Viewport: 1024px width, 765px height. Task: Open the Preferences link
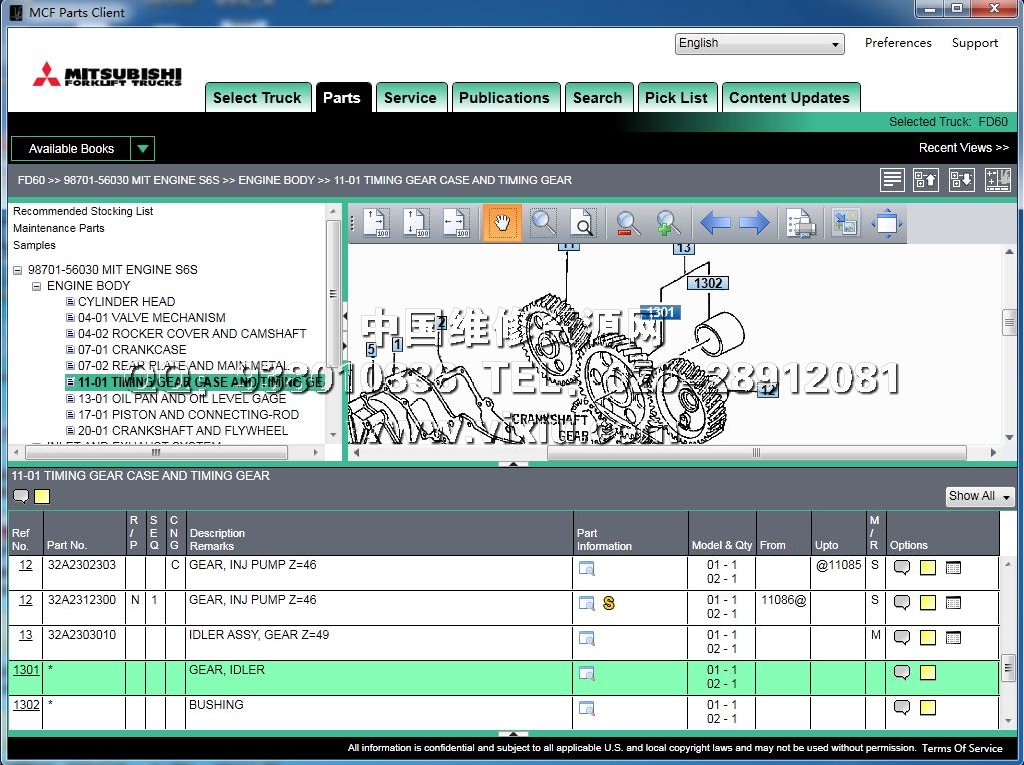point(898,43)
